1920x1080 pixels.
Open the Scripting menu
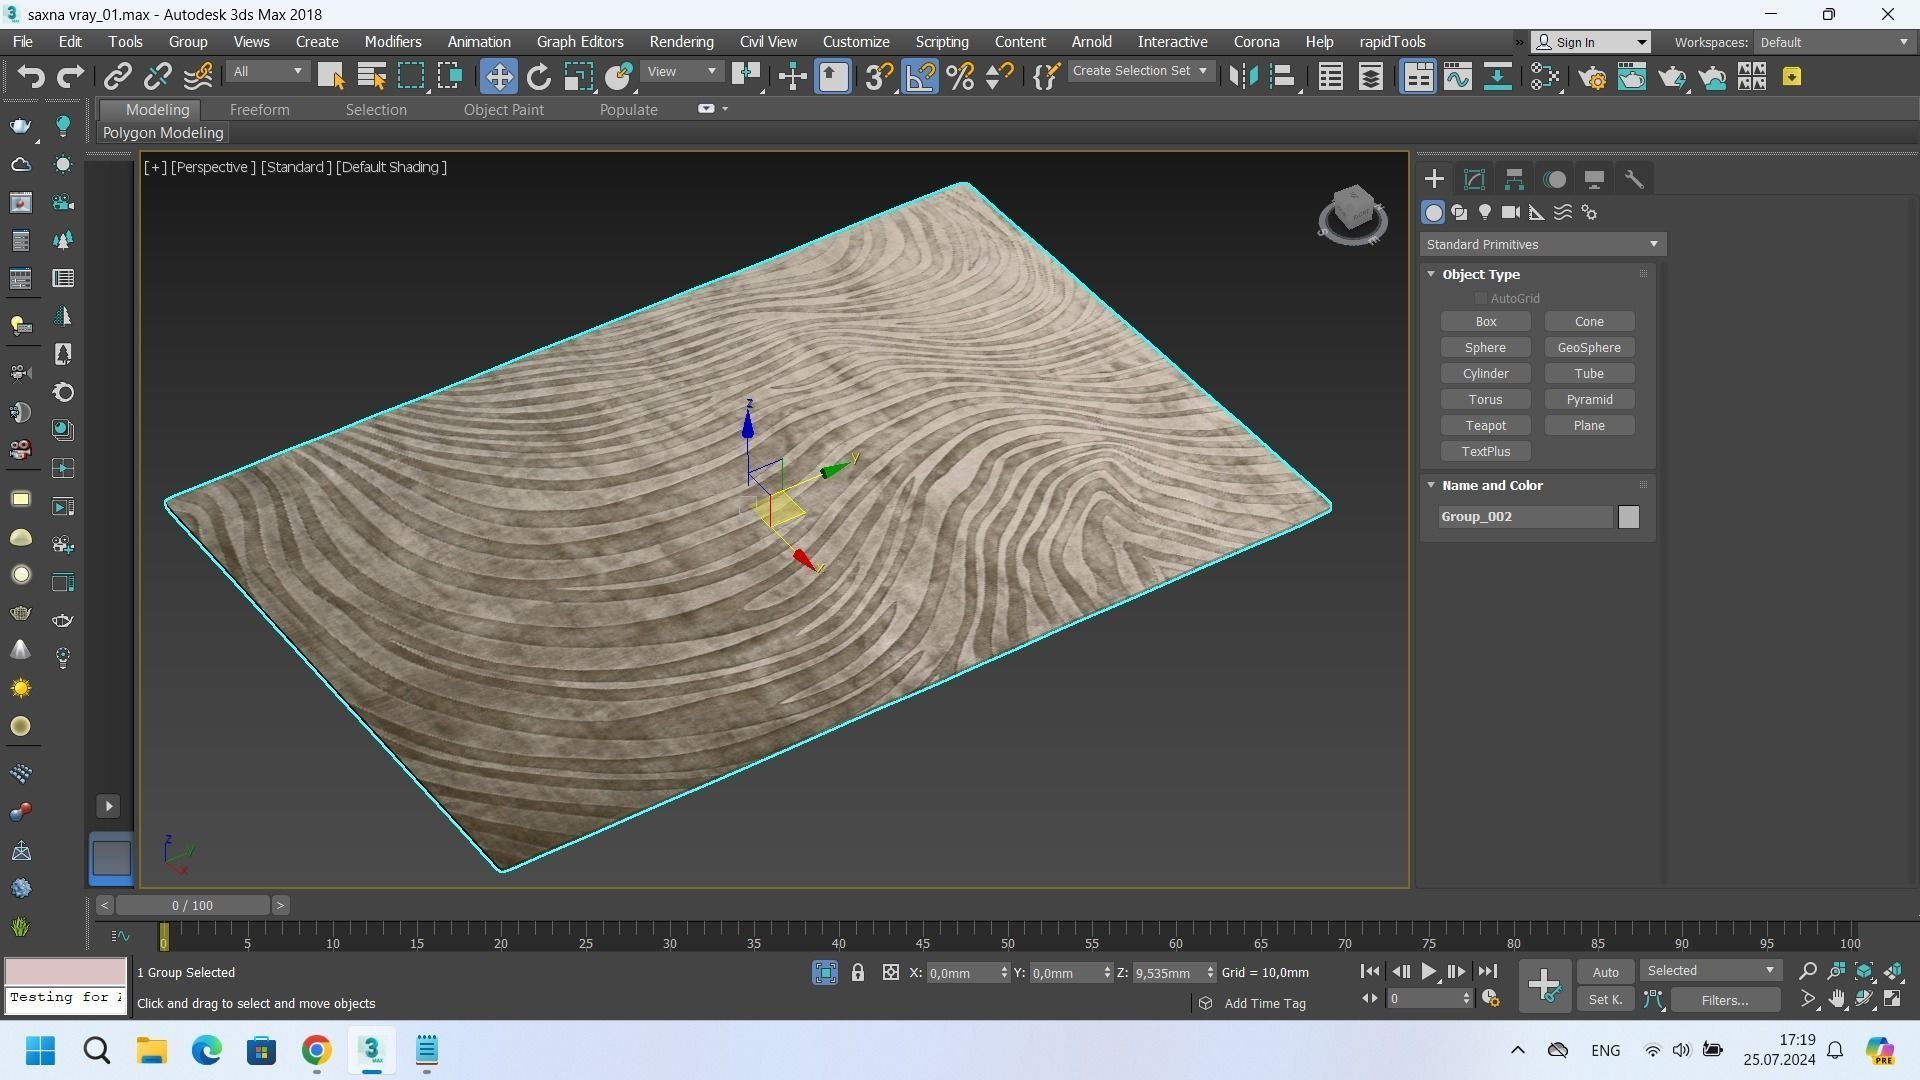tap(941, 42)
